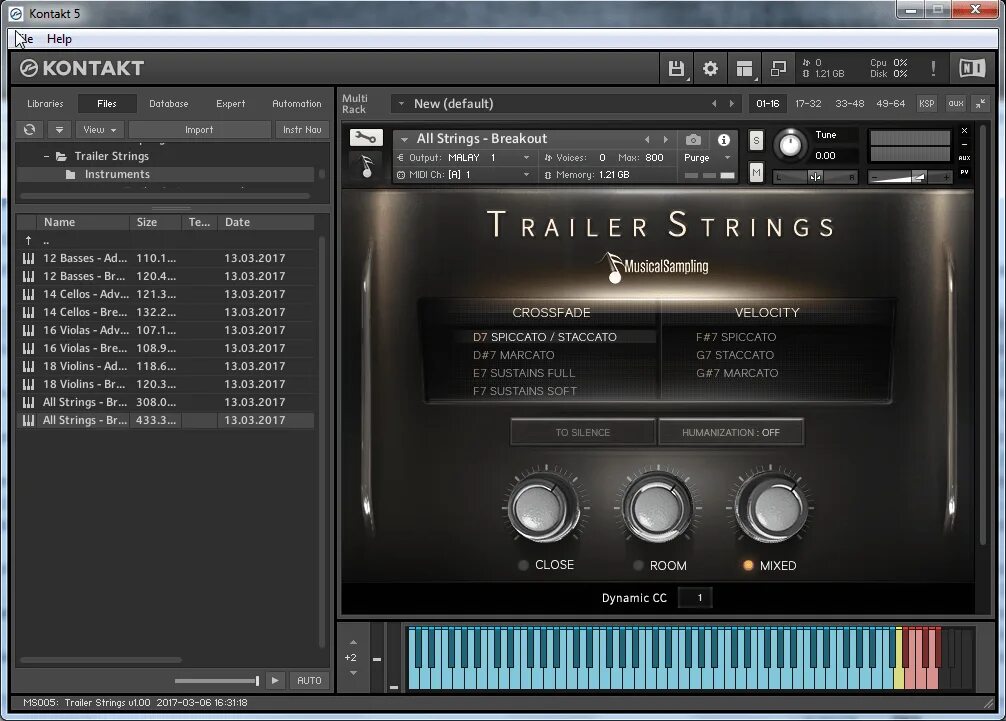Open the View dropdown in browser

(x=99, y=130)
